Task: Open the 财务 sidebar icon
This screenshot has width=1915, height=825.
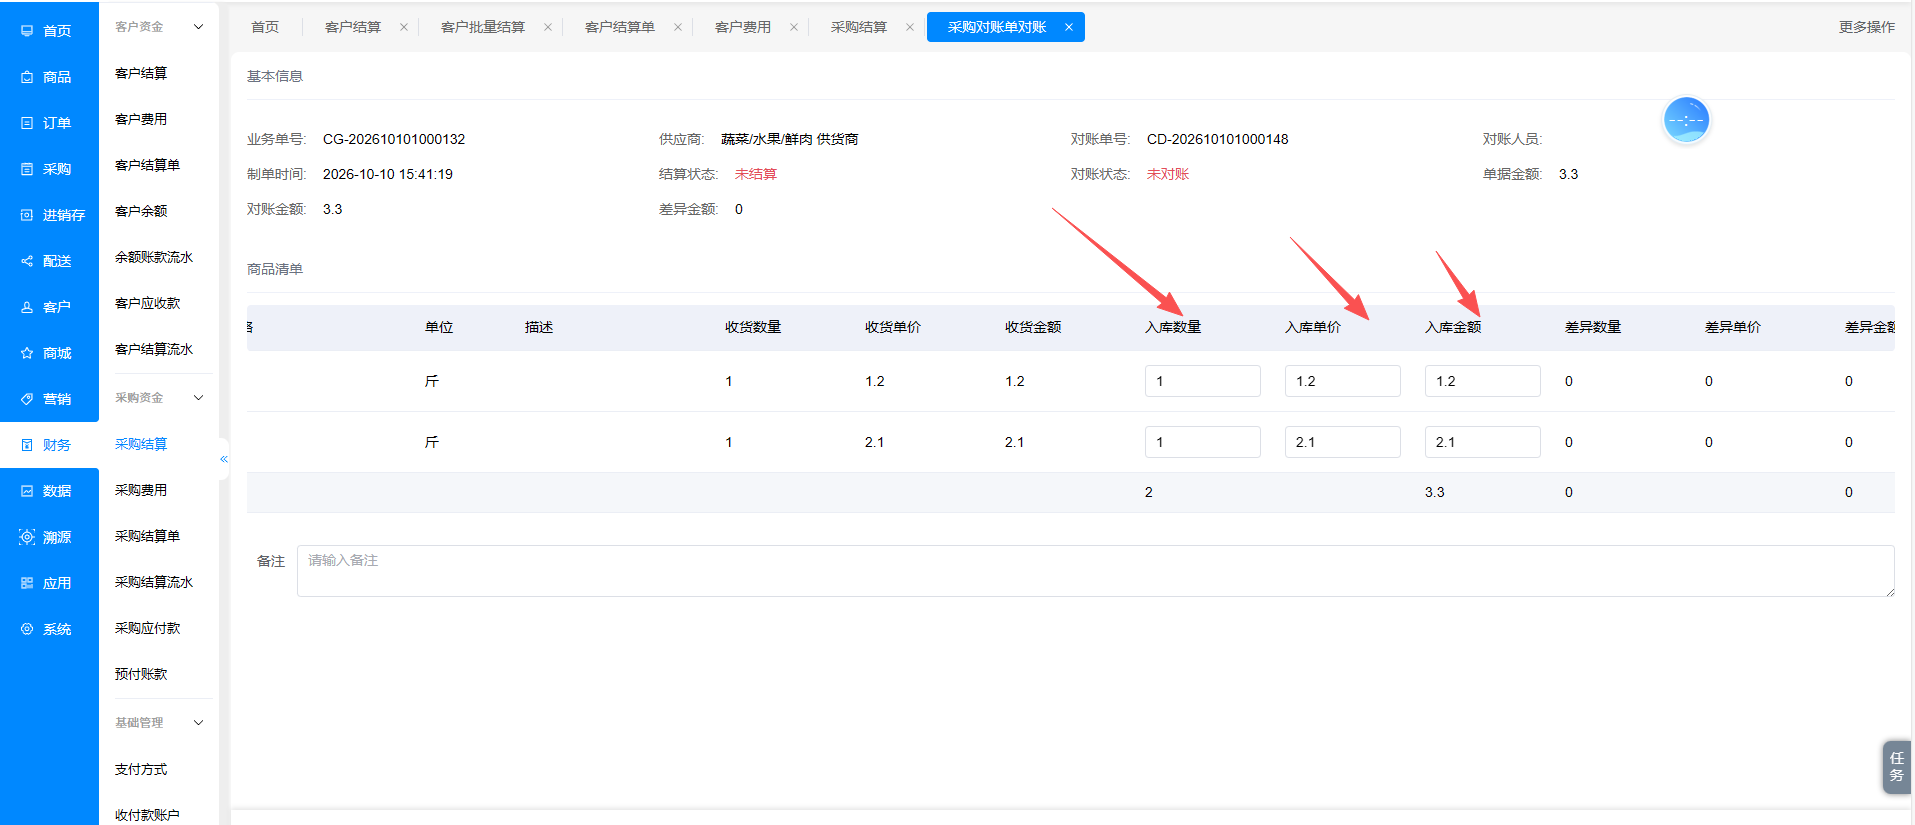Action: [27, 445]
